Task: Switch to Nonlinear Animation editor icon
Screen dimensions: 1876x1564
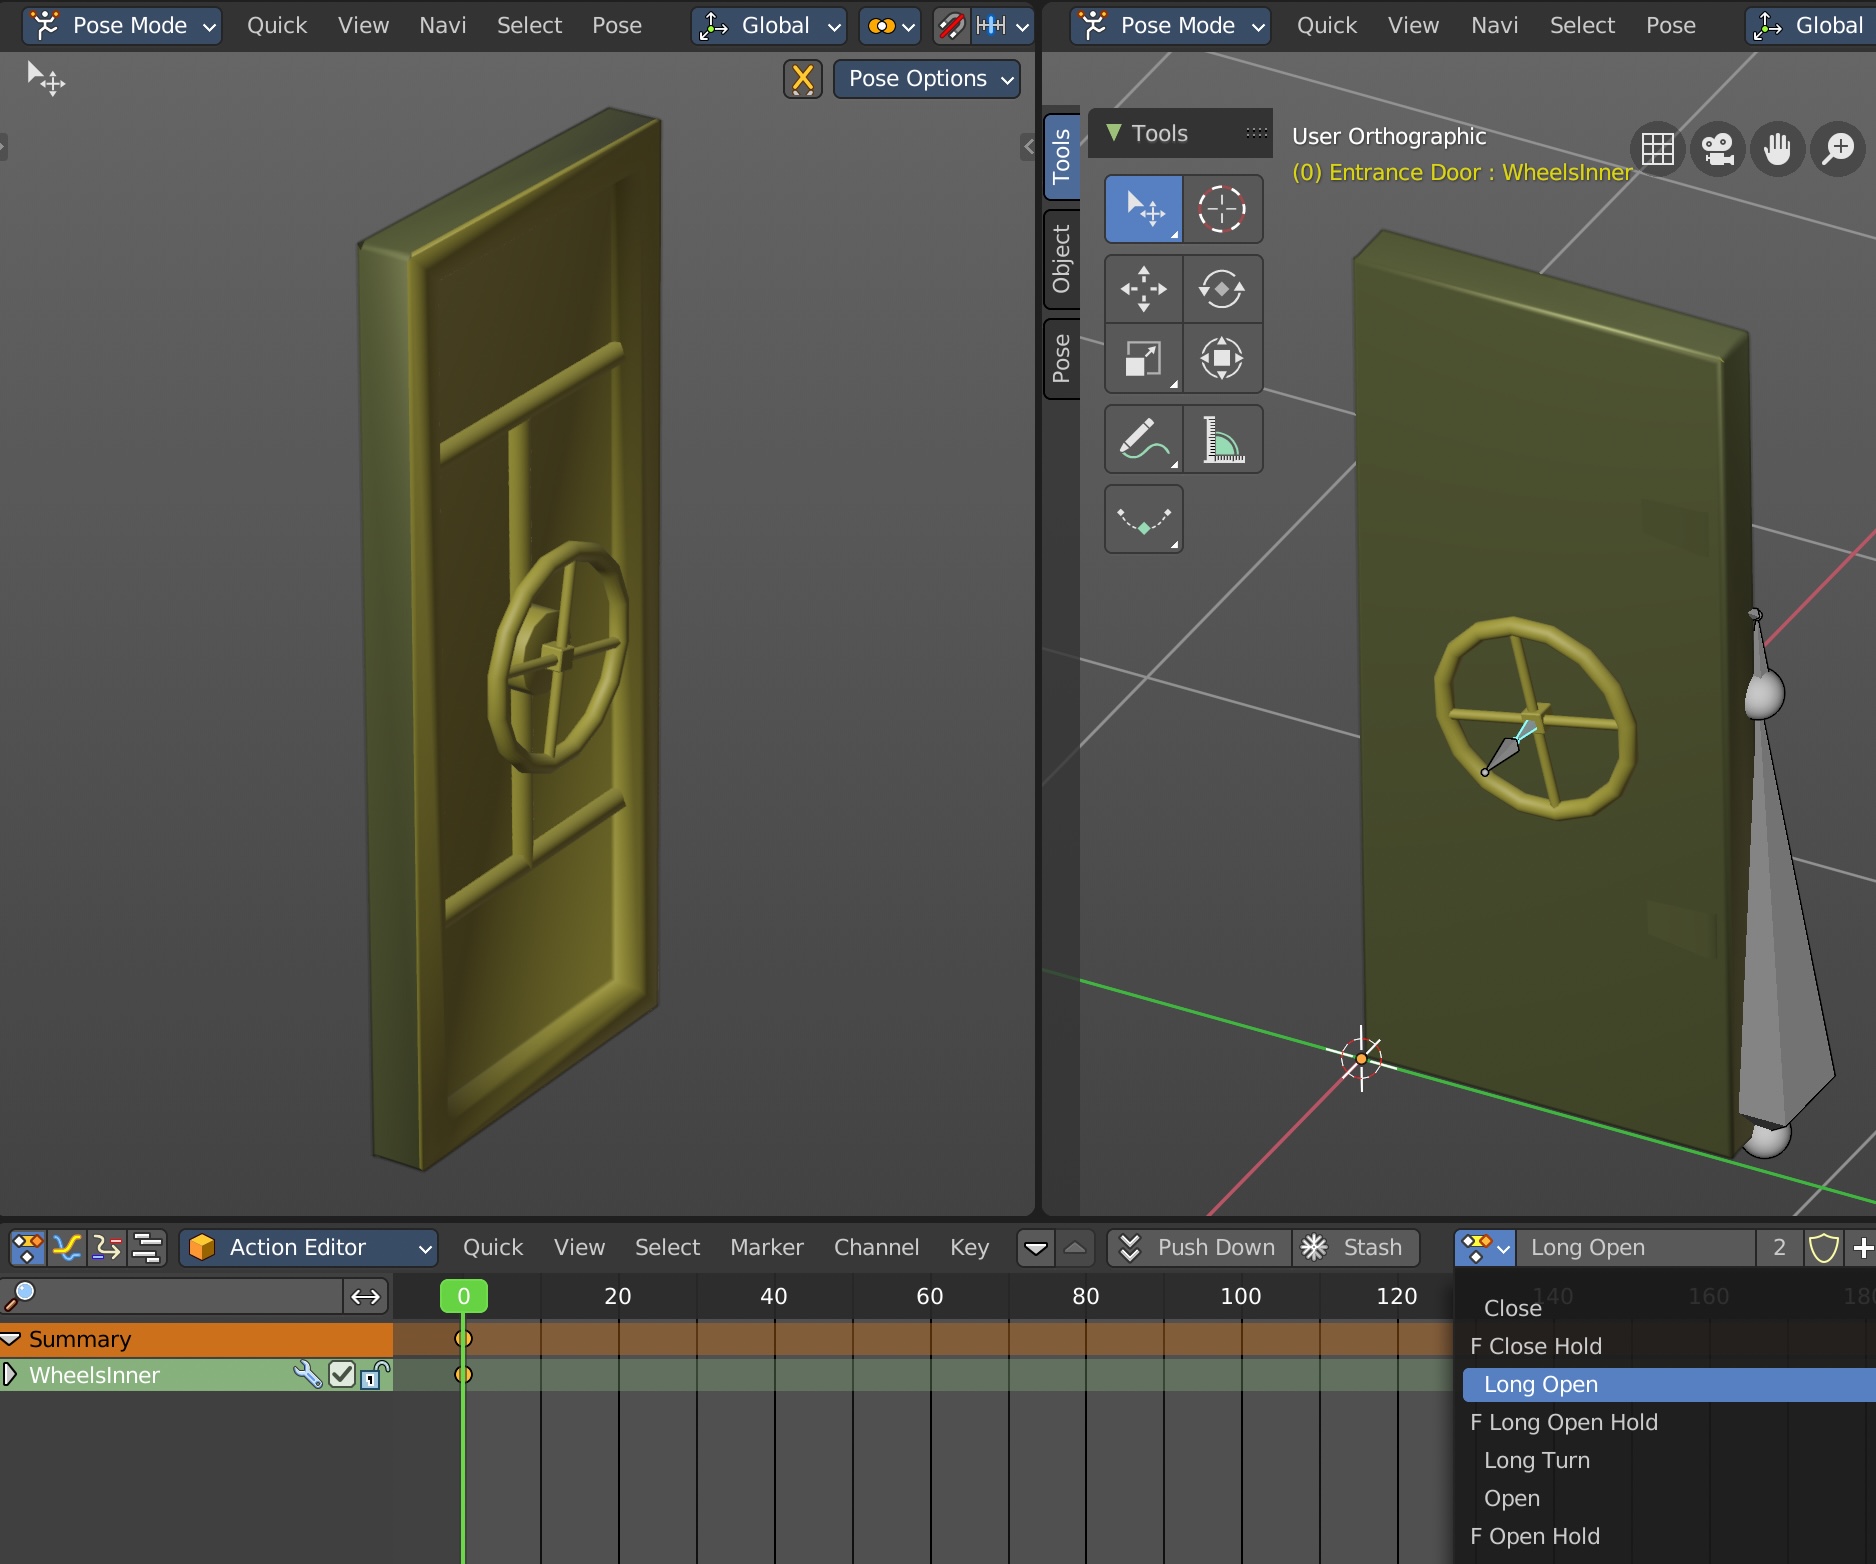Action: coord(147,1247)
